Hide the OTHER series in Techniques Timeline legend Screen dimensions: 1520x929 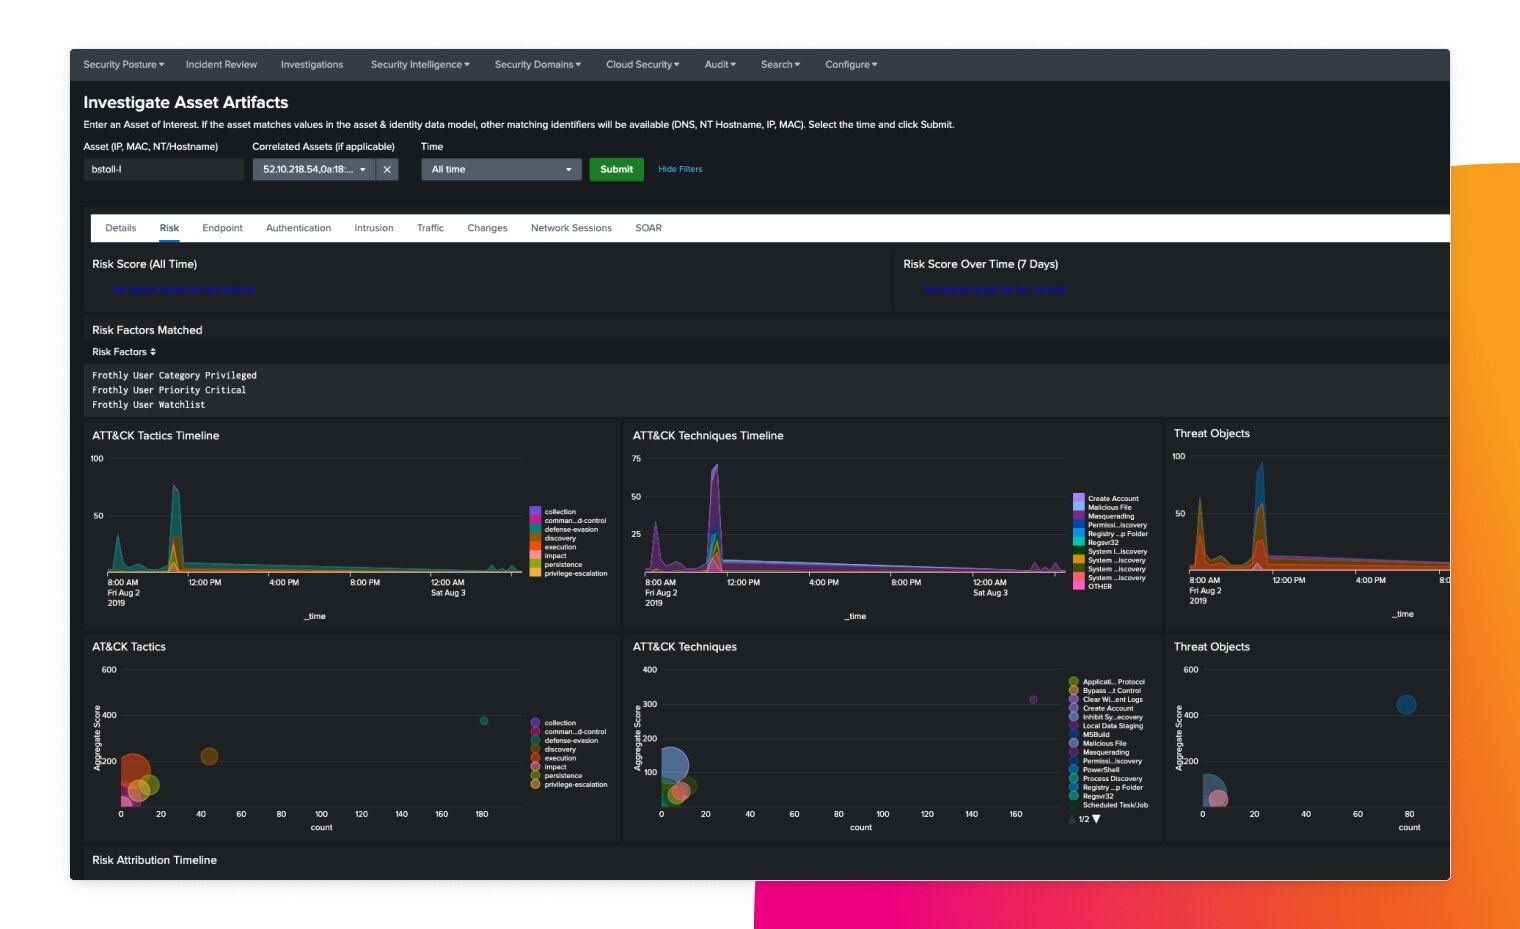1079,586
